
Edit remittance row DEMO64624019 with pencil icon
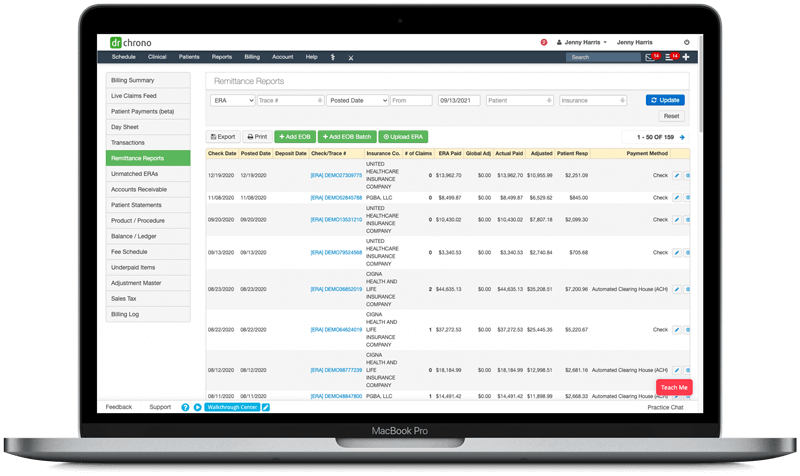677,330
